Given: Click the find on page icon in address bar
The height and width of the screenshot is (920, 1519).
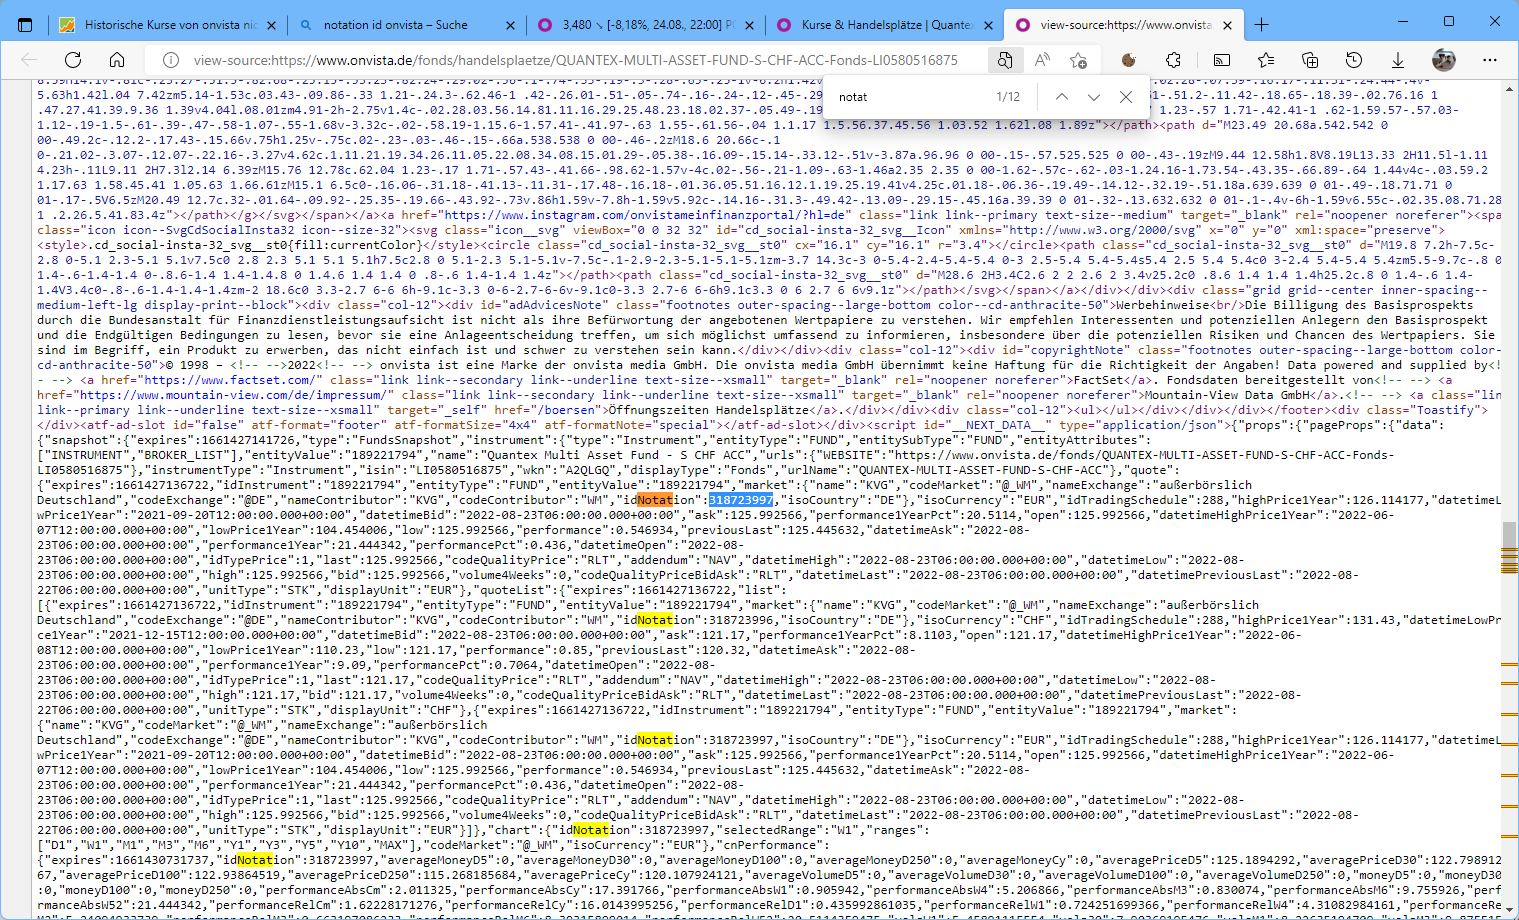Looking at the screenshot, I should tap(1004, 60).
